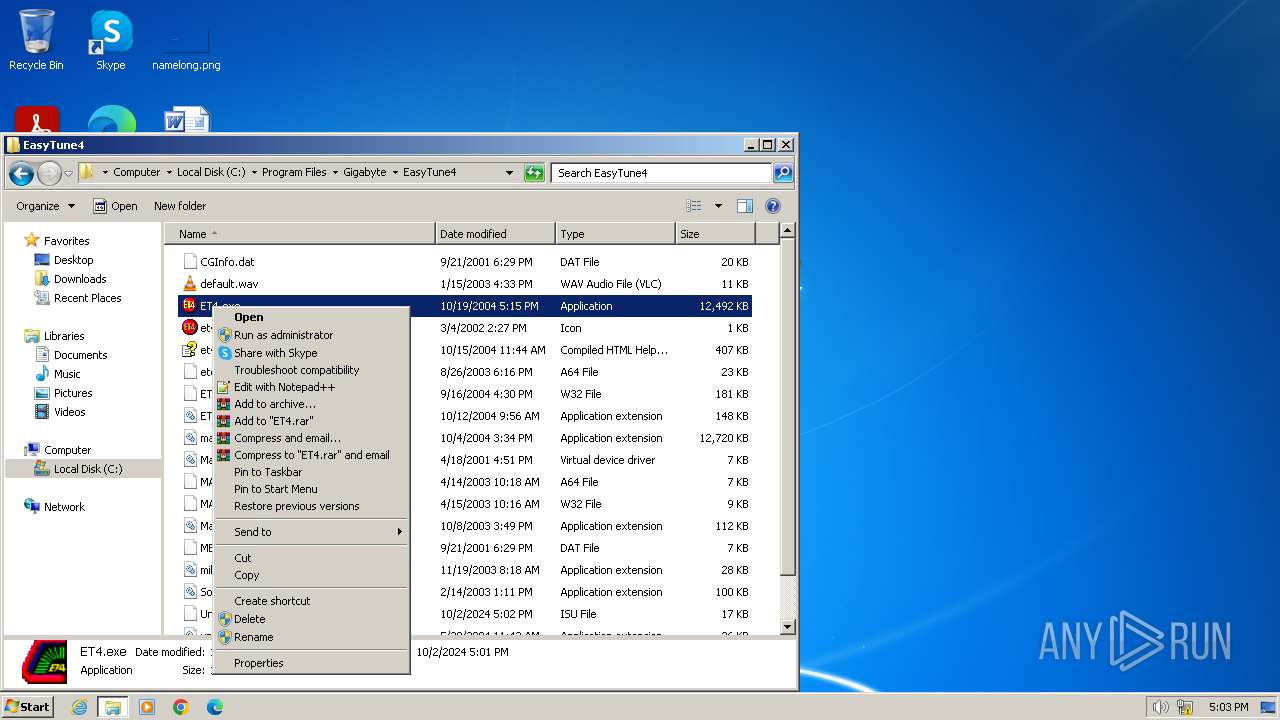This screenshot has height=720, width=1280.
Task: Sort by the Size column header
Action: tap(715, 234)
